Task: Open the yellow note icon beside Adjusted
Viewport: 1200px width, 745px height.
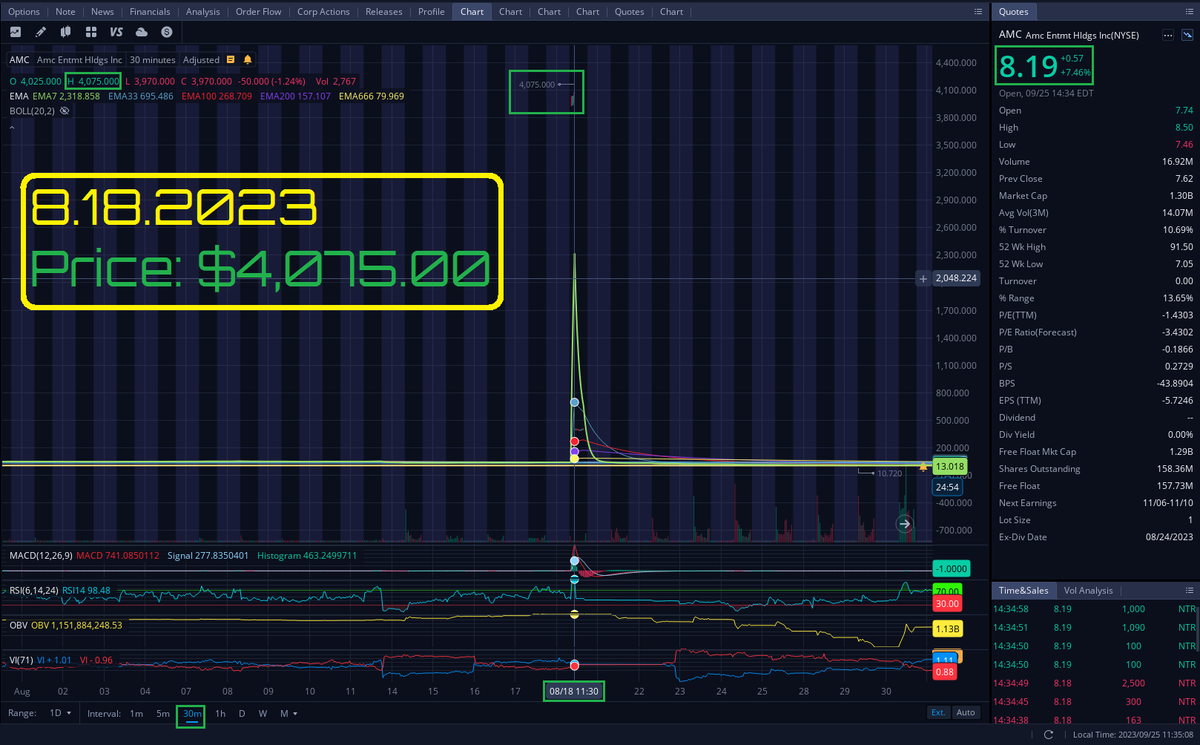Action: click(x=231, y=59)
